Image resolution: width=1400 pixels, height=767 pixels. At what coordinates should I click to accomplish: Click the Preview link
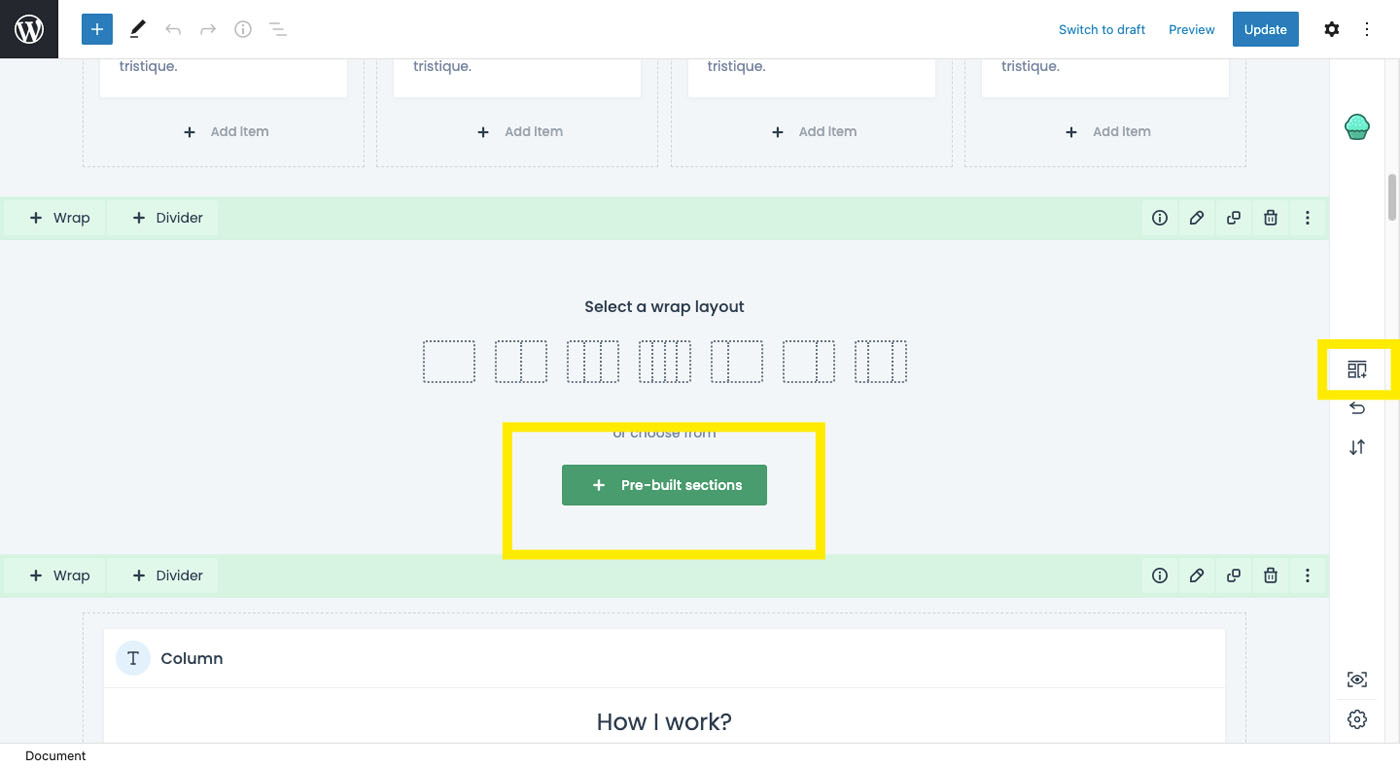1192,29
